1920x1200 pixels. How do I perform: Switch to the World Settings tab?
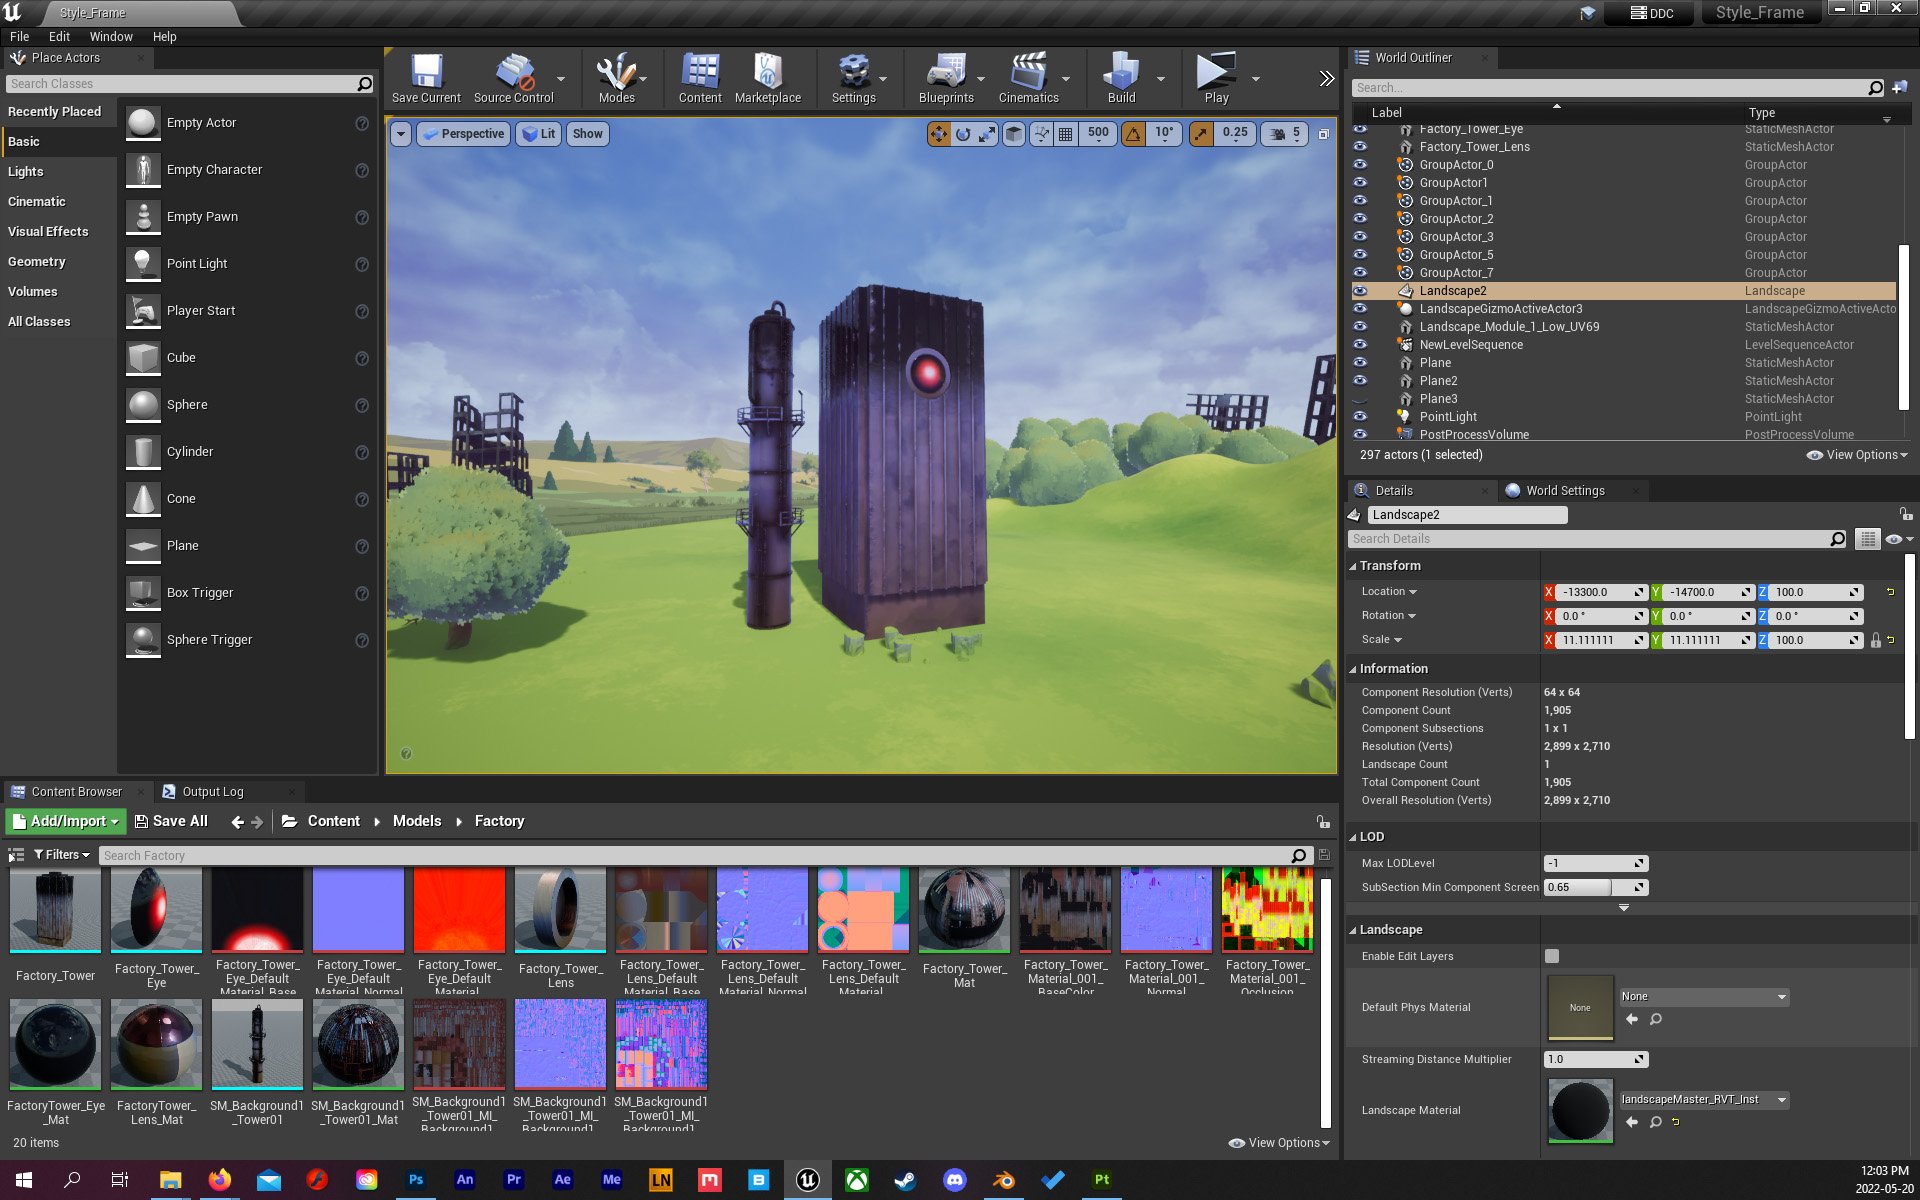point(1564,490)
